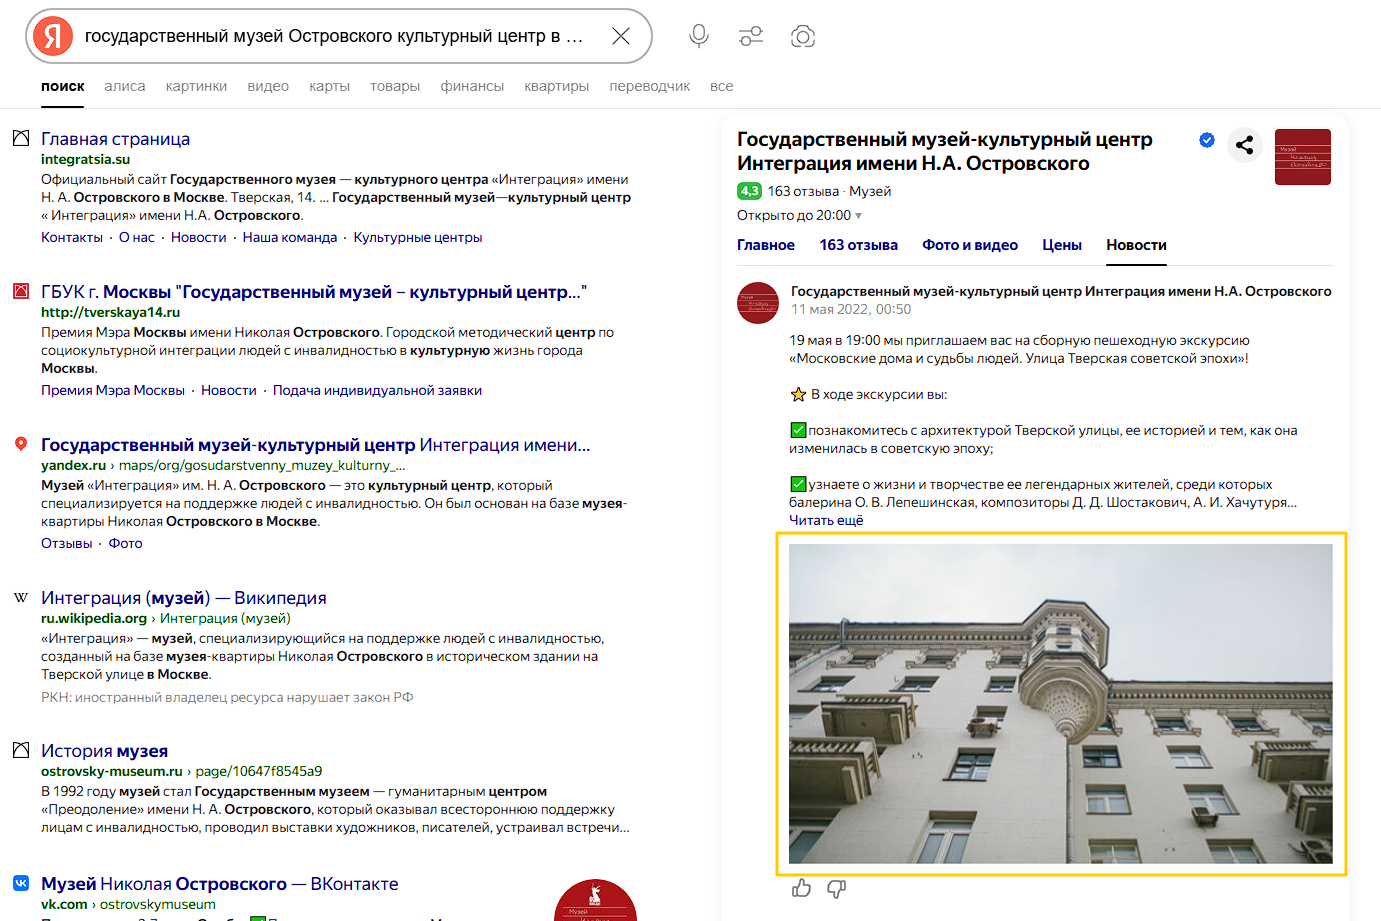Expand post text via 'Читать ещё'
Viewport: 1381px width, 921px height.
tap(826, 520)
